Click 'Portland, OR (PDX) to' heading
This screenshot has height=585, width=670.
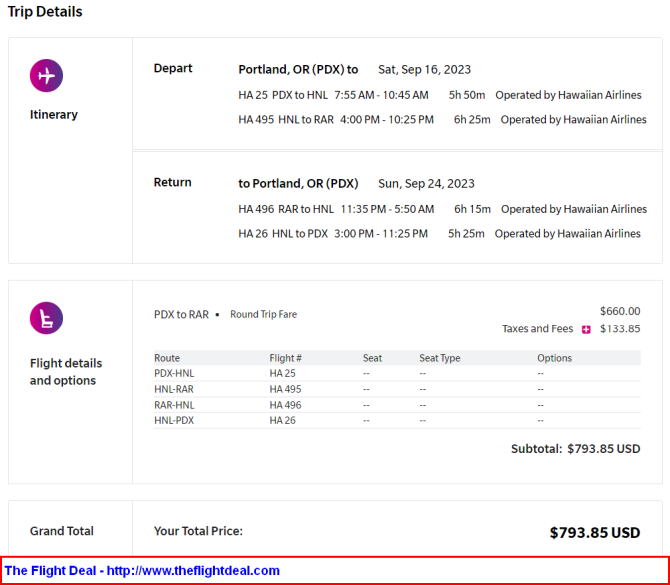[298, 70]
